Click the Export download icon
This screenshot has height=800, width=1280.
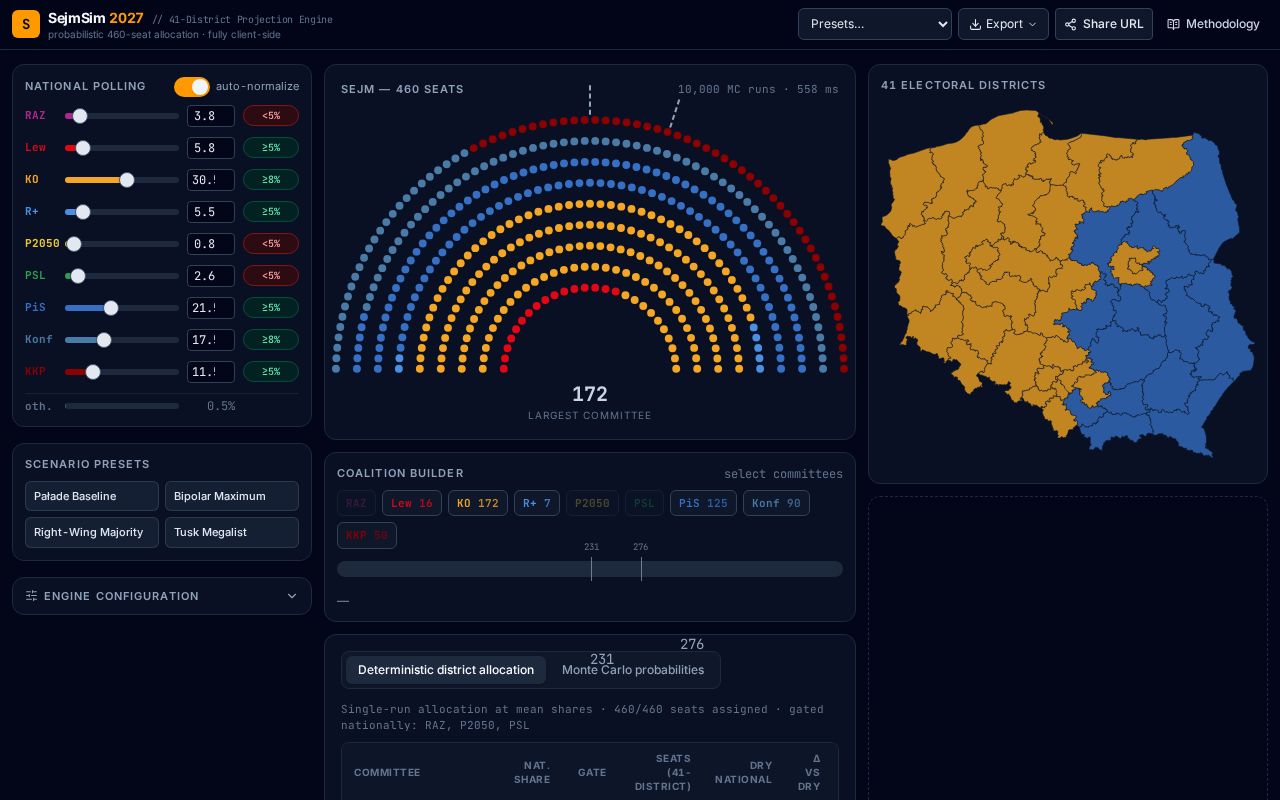click(975, 24)
